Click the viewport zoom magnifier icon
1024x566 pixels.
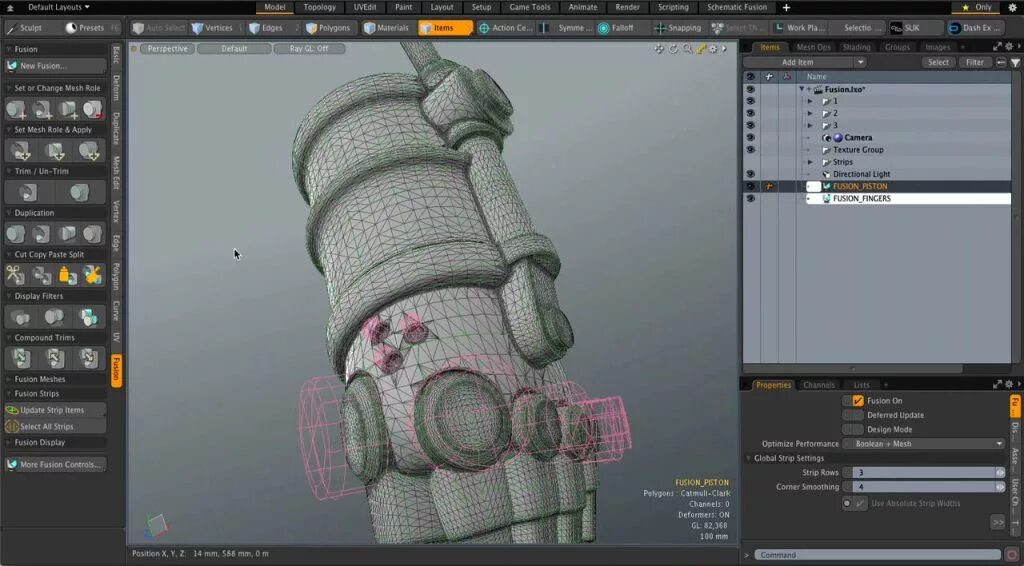click(687, 49)
